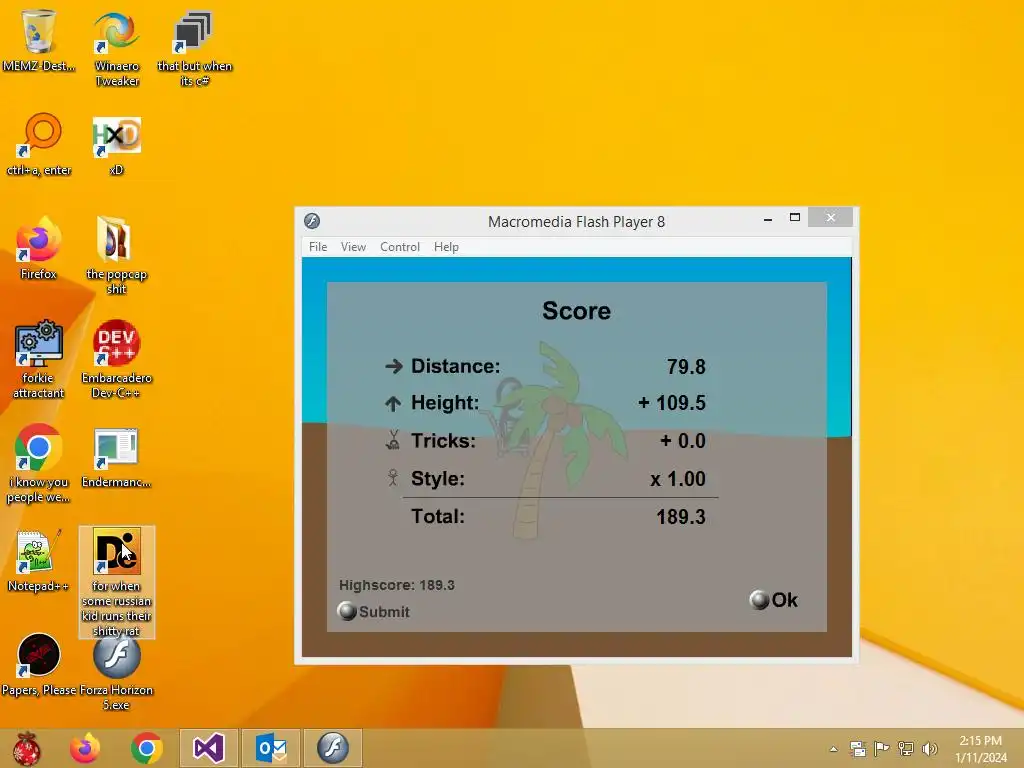1024x768 pixels.
Task: Click the 'Macromedia Flash Player 8' title text
Action: point(577,222)
